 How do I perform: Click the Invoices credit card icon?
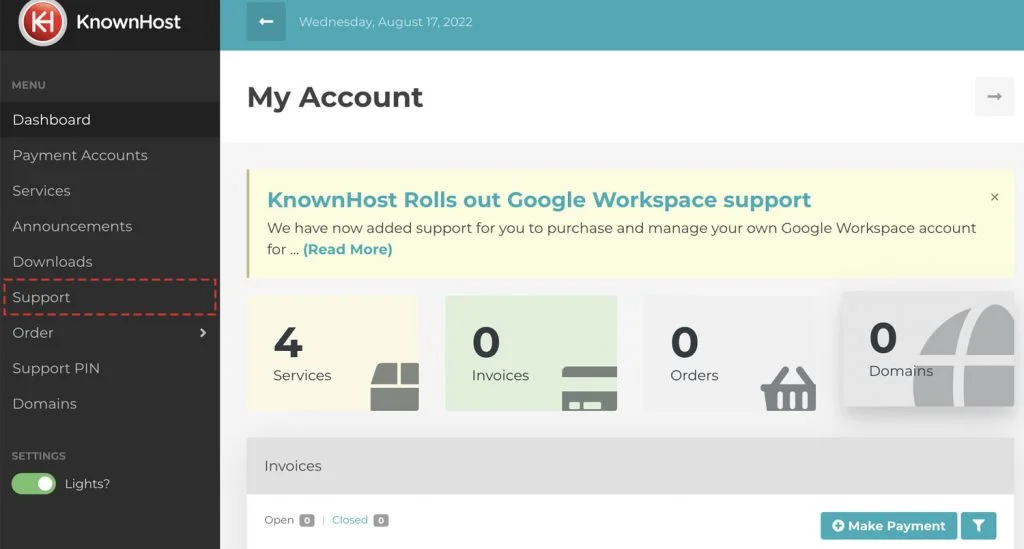[589, 388]
